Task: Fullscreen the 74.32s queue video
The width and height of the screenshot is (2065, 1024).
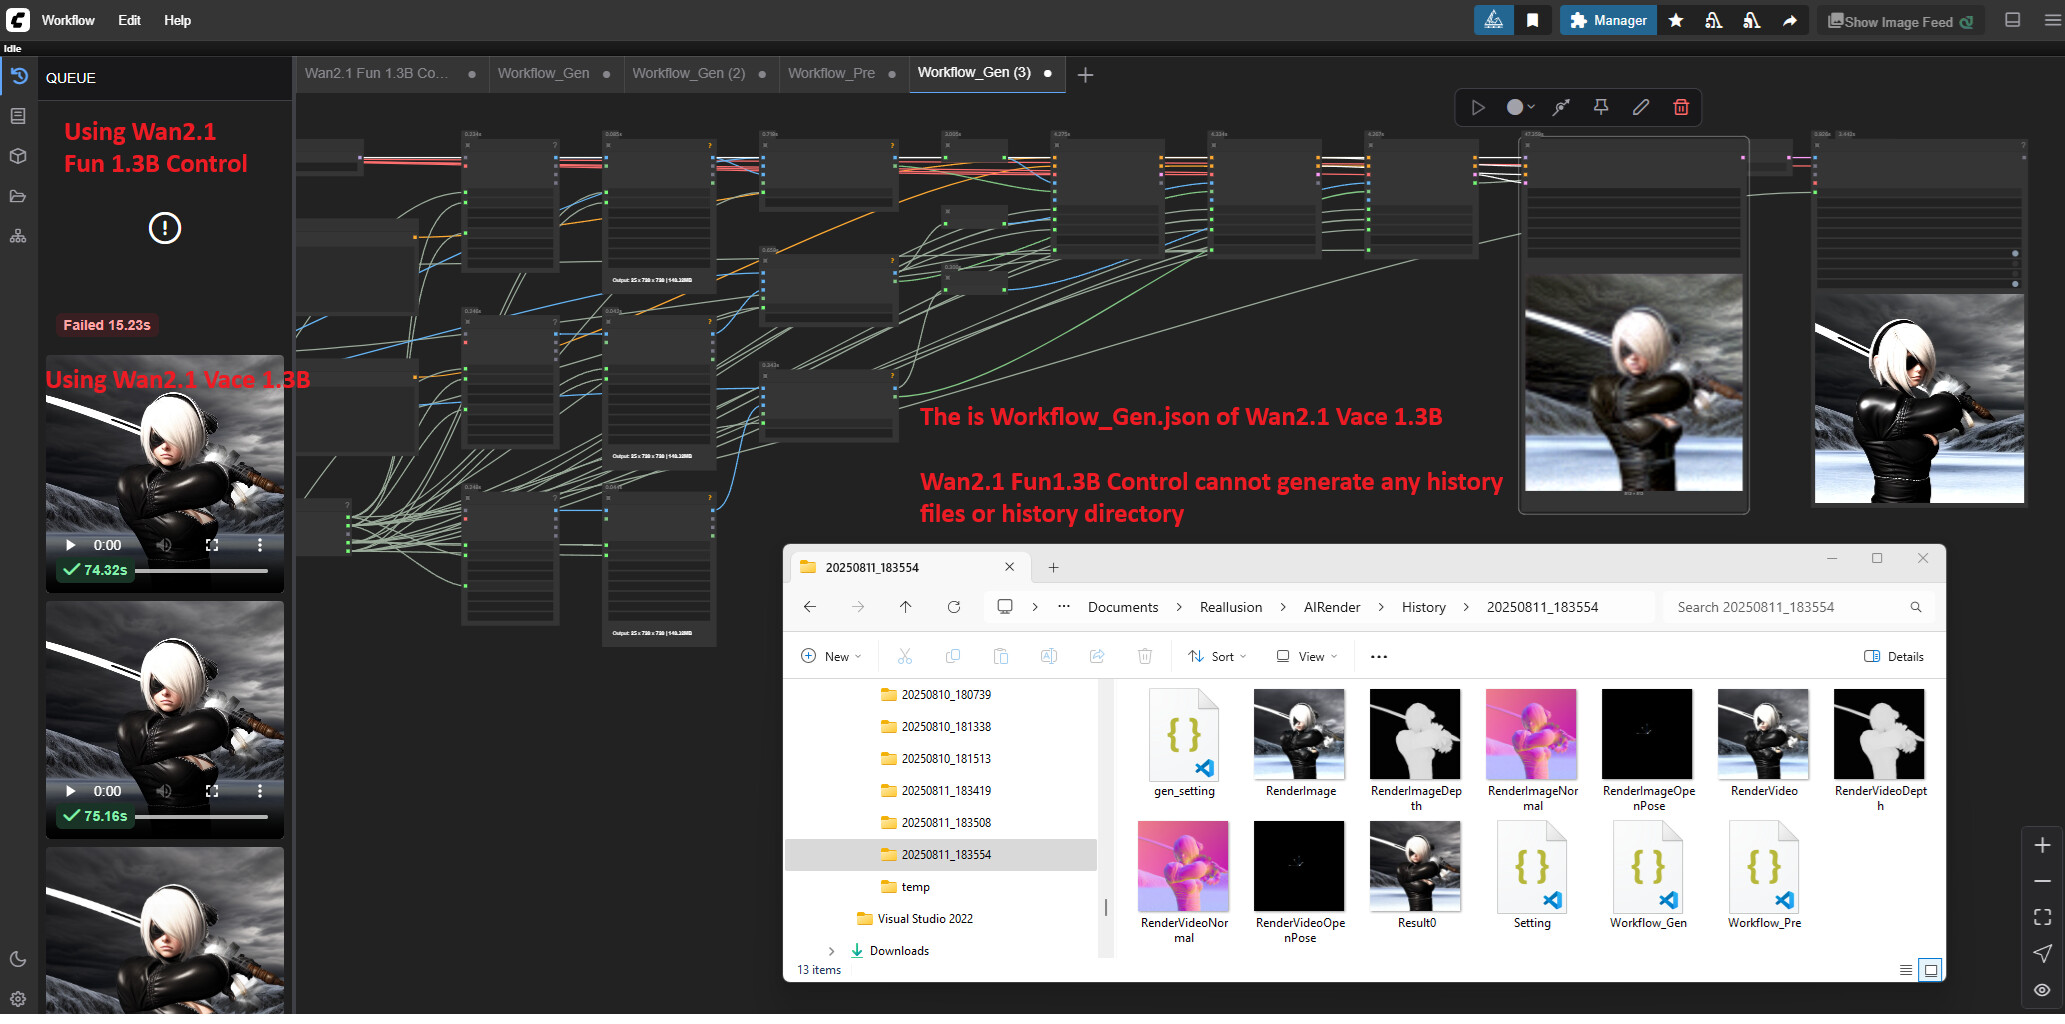Action: click(x=212, y=545)
